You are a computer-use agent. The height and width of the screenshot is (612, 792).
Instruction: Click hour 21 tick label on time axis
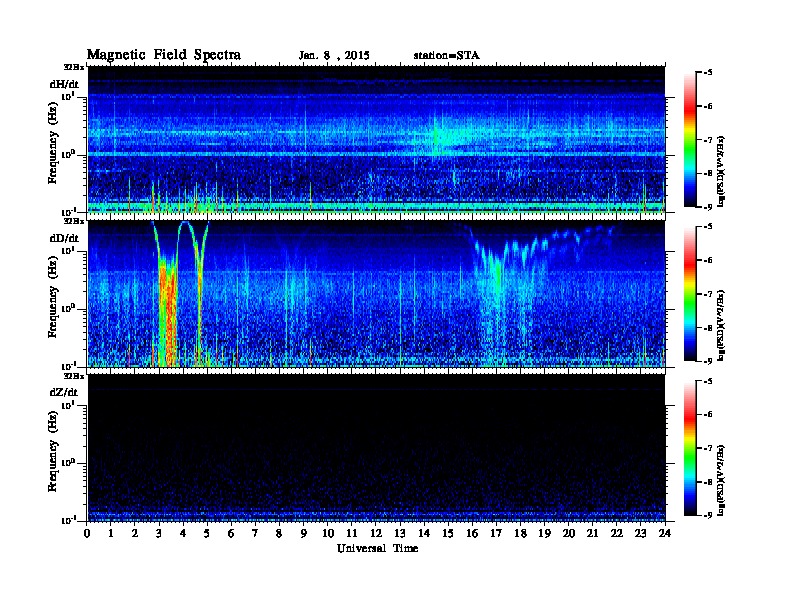tap(592, 533)
